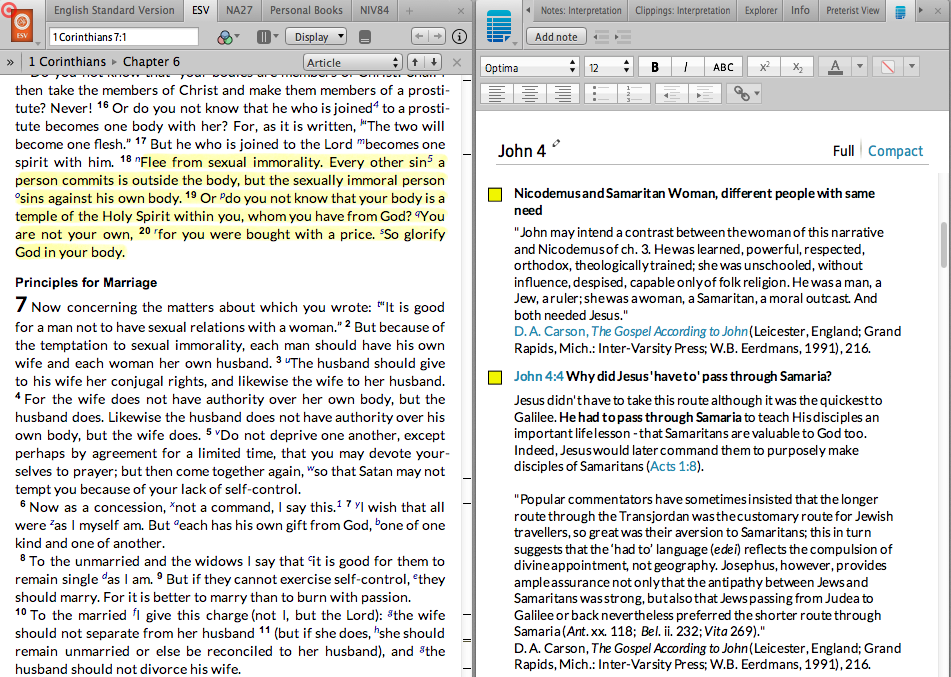Image resolution: width=951 pixels, height=677 pixels.
Task: Increase paragraph indent
Action: point(705,93)
